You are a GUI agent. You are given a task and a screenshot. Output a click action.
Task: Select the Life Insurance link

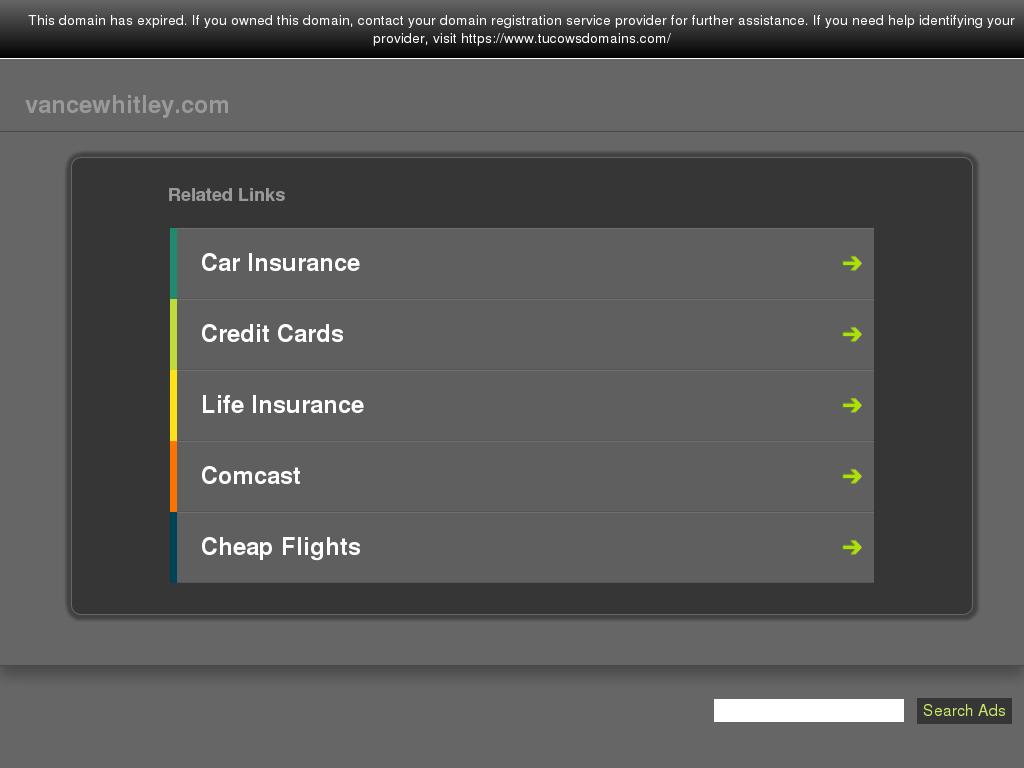tap(282, 405)
